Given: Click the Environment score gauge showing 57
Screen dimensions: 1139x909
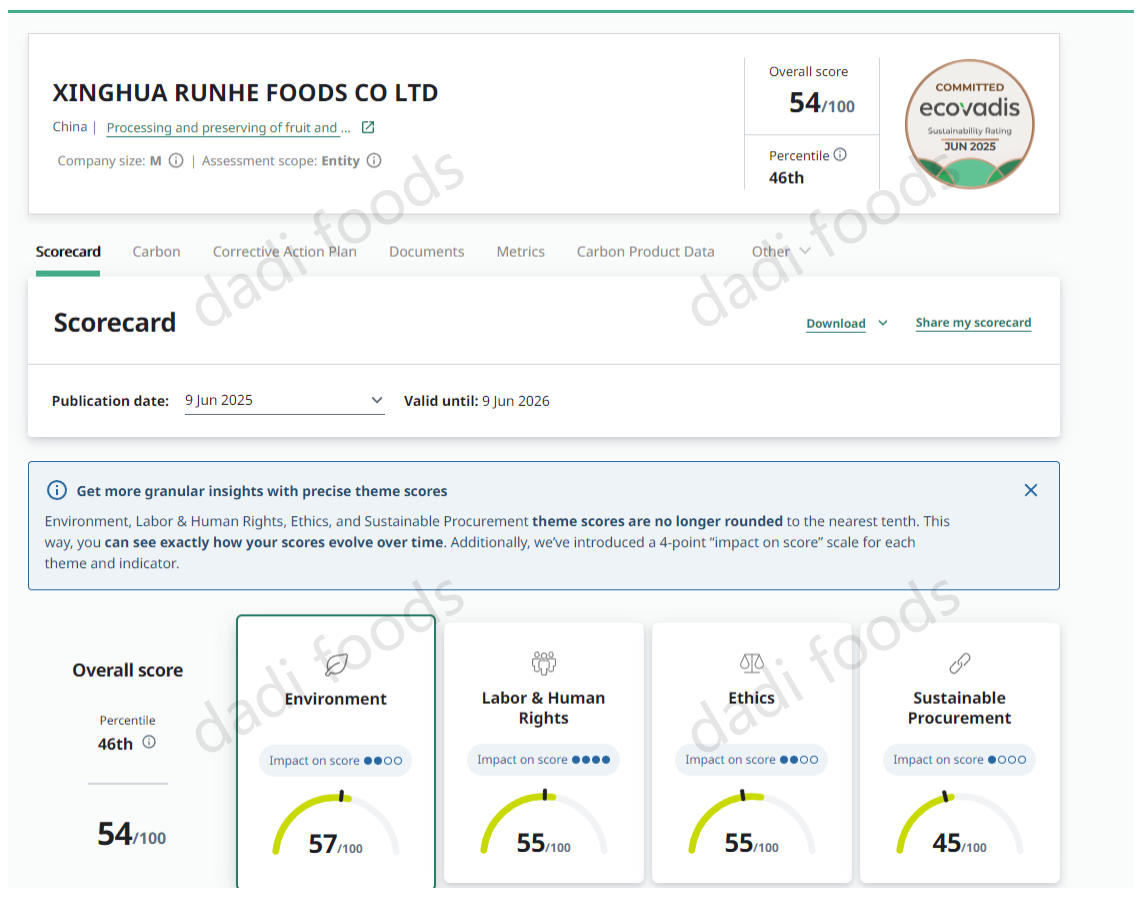Looking at the screenshot, I should coord(336,826).
